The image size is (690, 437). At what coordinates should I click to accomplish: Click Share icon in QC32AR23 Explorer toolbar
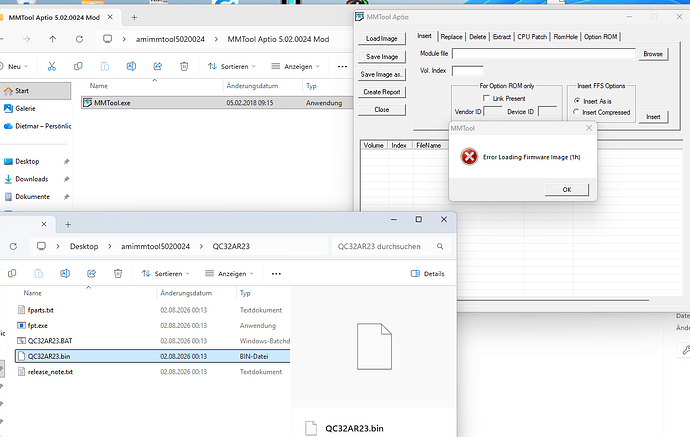tap(91, 273)
